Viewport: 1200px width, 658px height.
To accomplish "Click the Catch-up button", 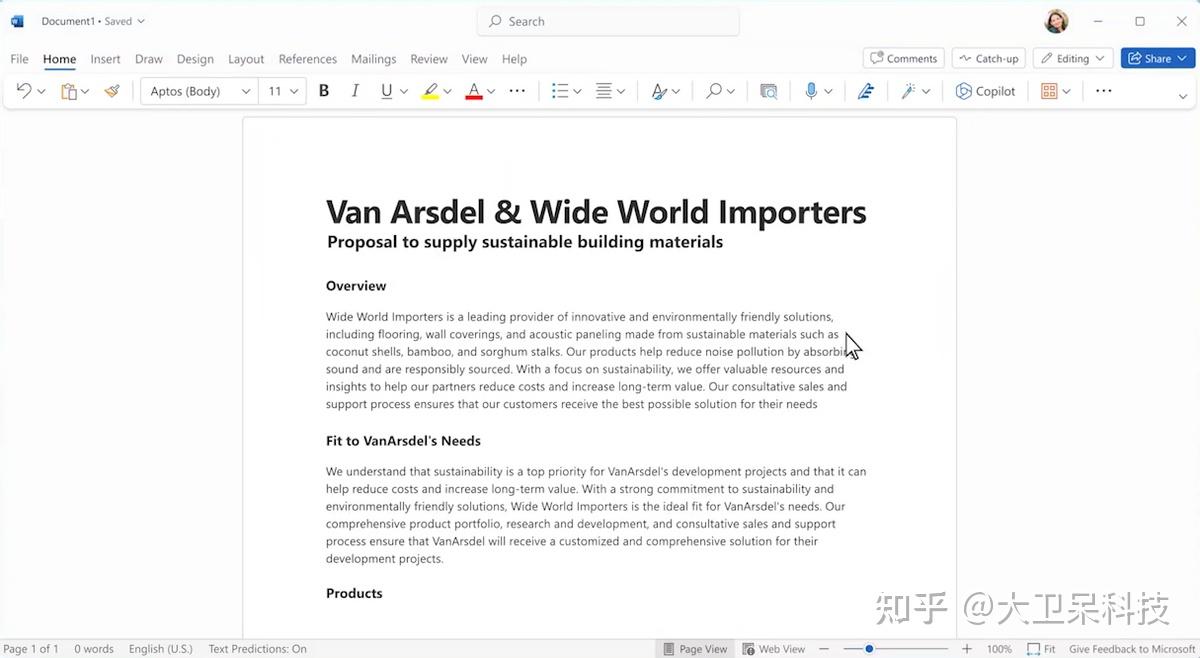I will pos(988,58).
